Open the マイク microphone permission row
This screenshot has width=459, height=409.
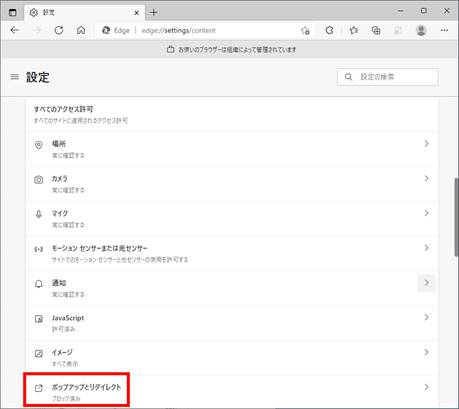pyautogui.click(x=232, y=219)
